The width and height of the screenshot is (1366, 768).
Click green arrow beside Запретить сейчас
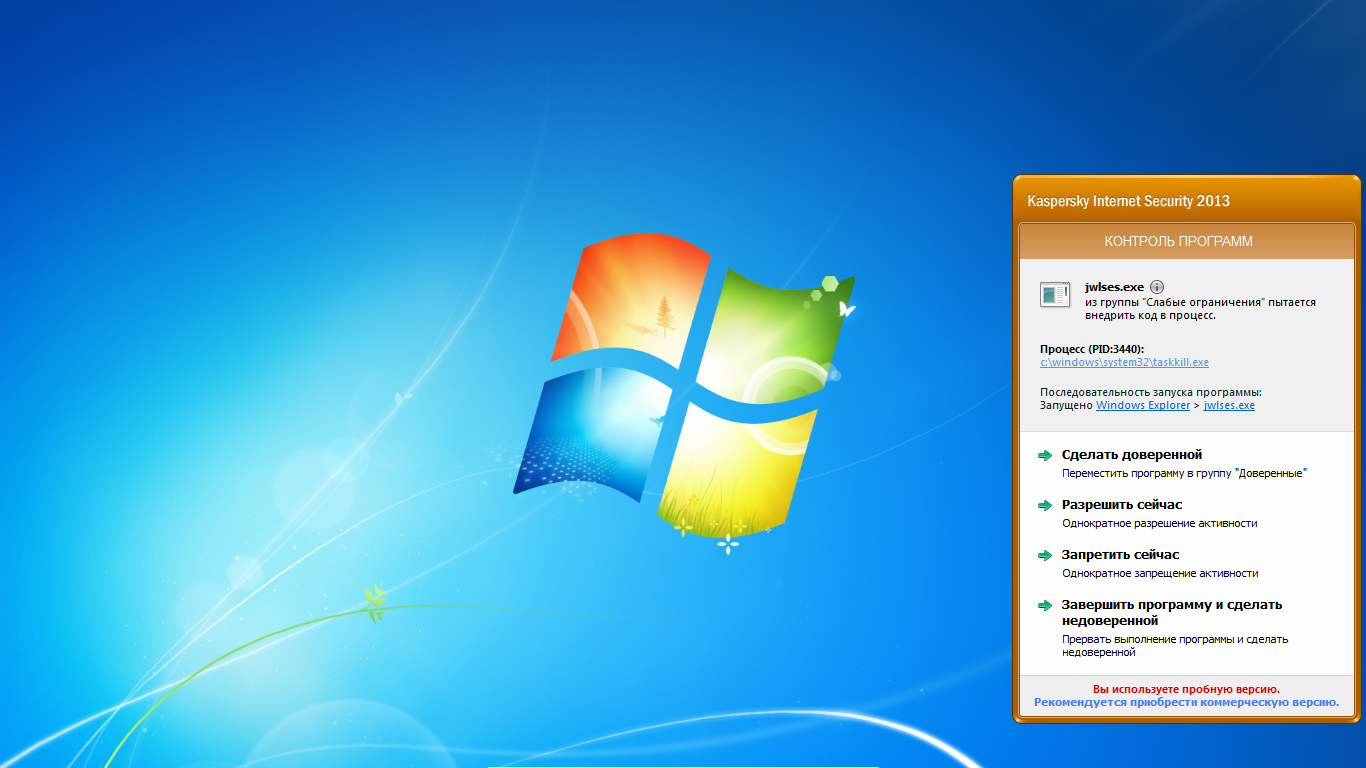[1046, 555]
